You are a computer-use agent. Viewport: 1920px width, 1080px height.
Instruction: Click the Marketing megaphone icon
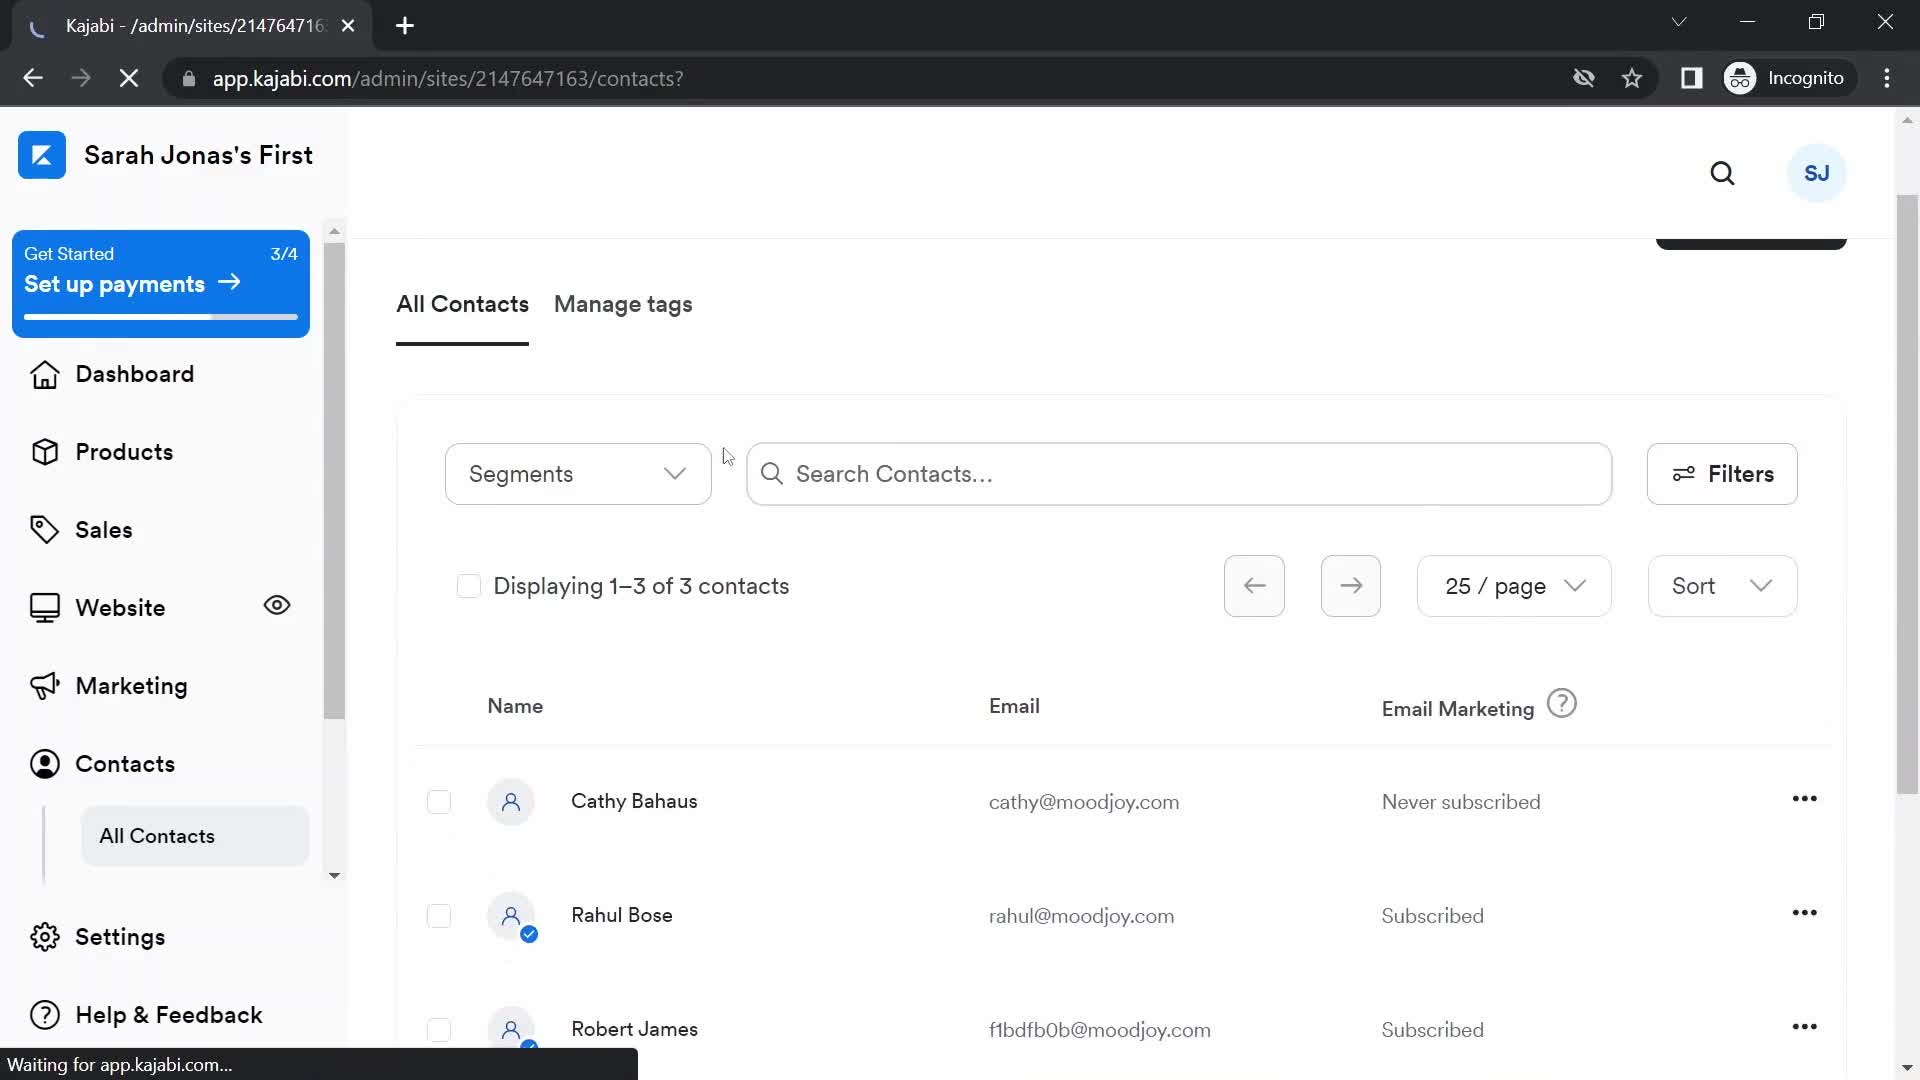click(x=44, y=686)
